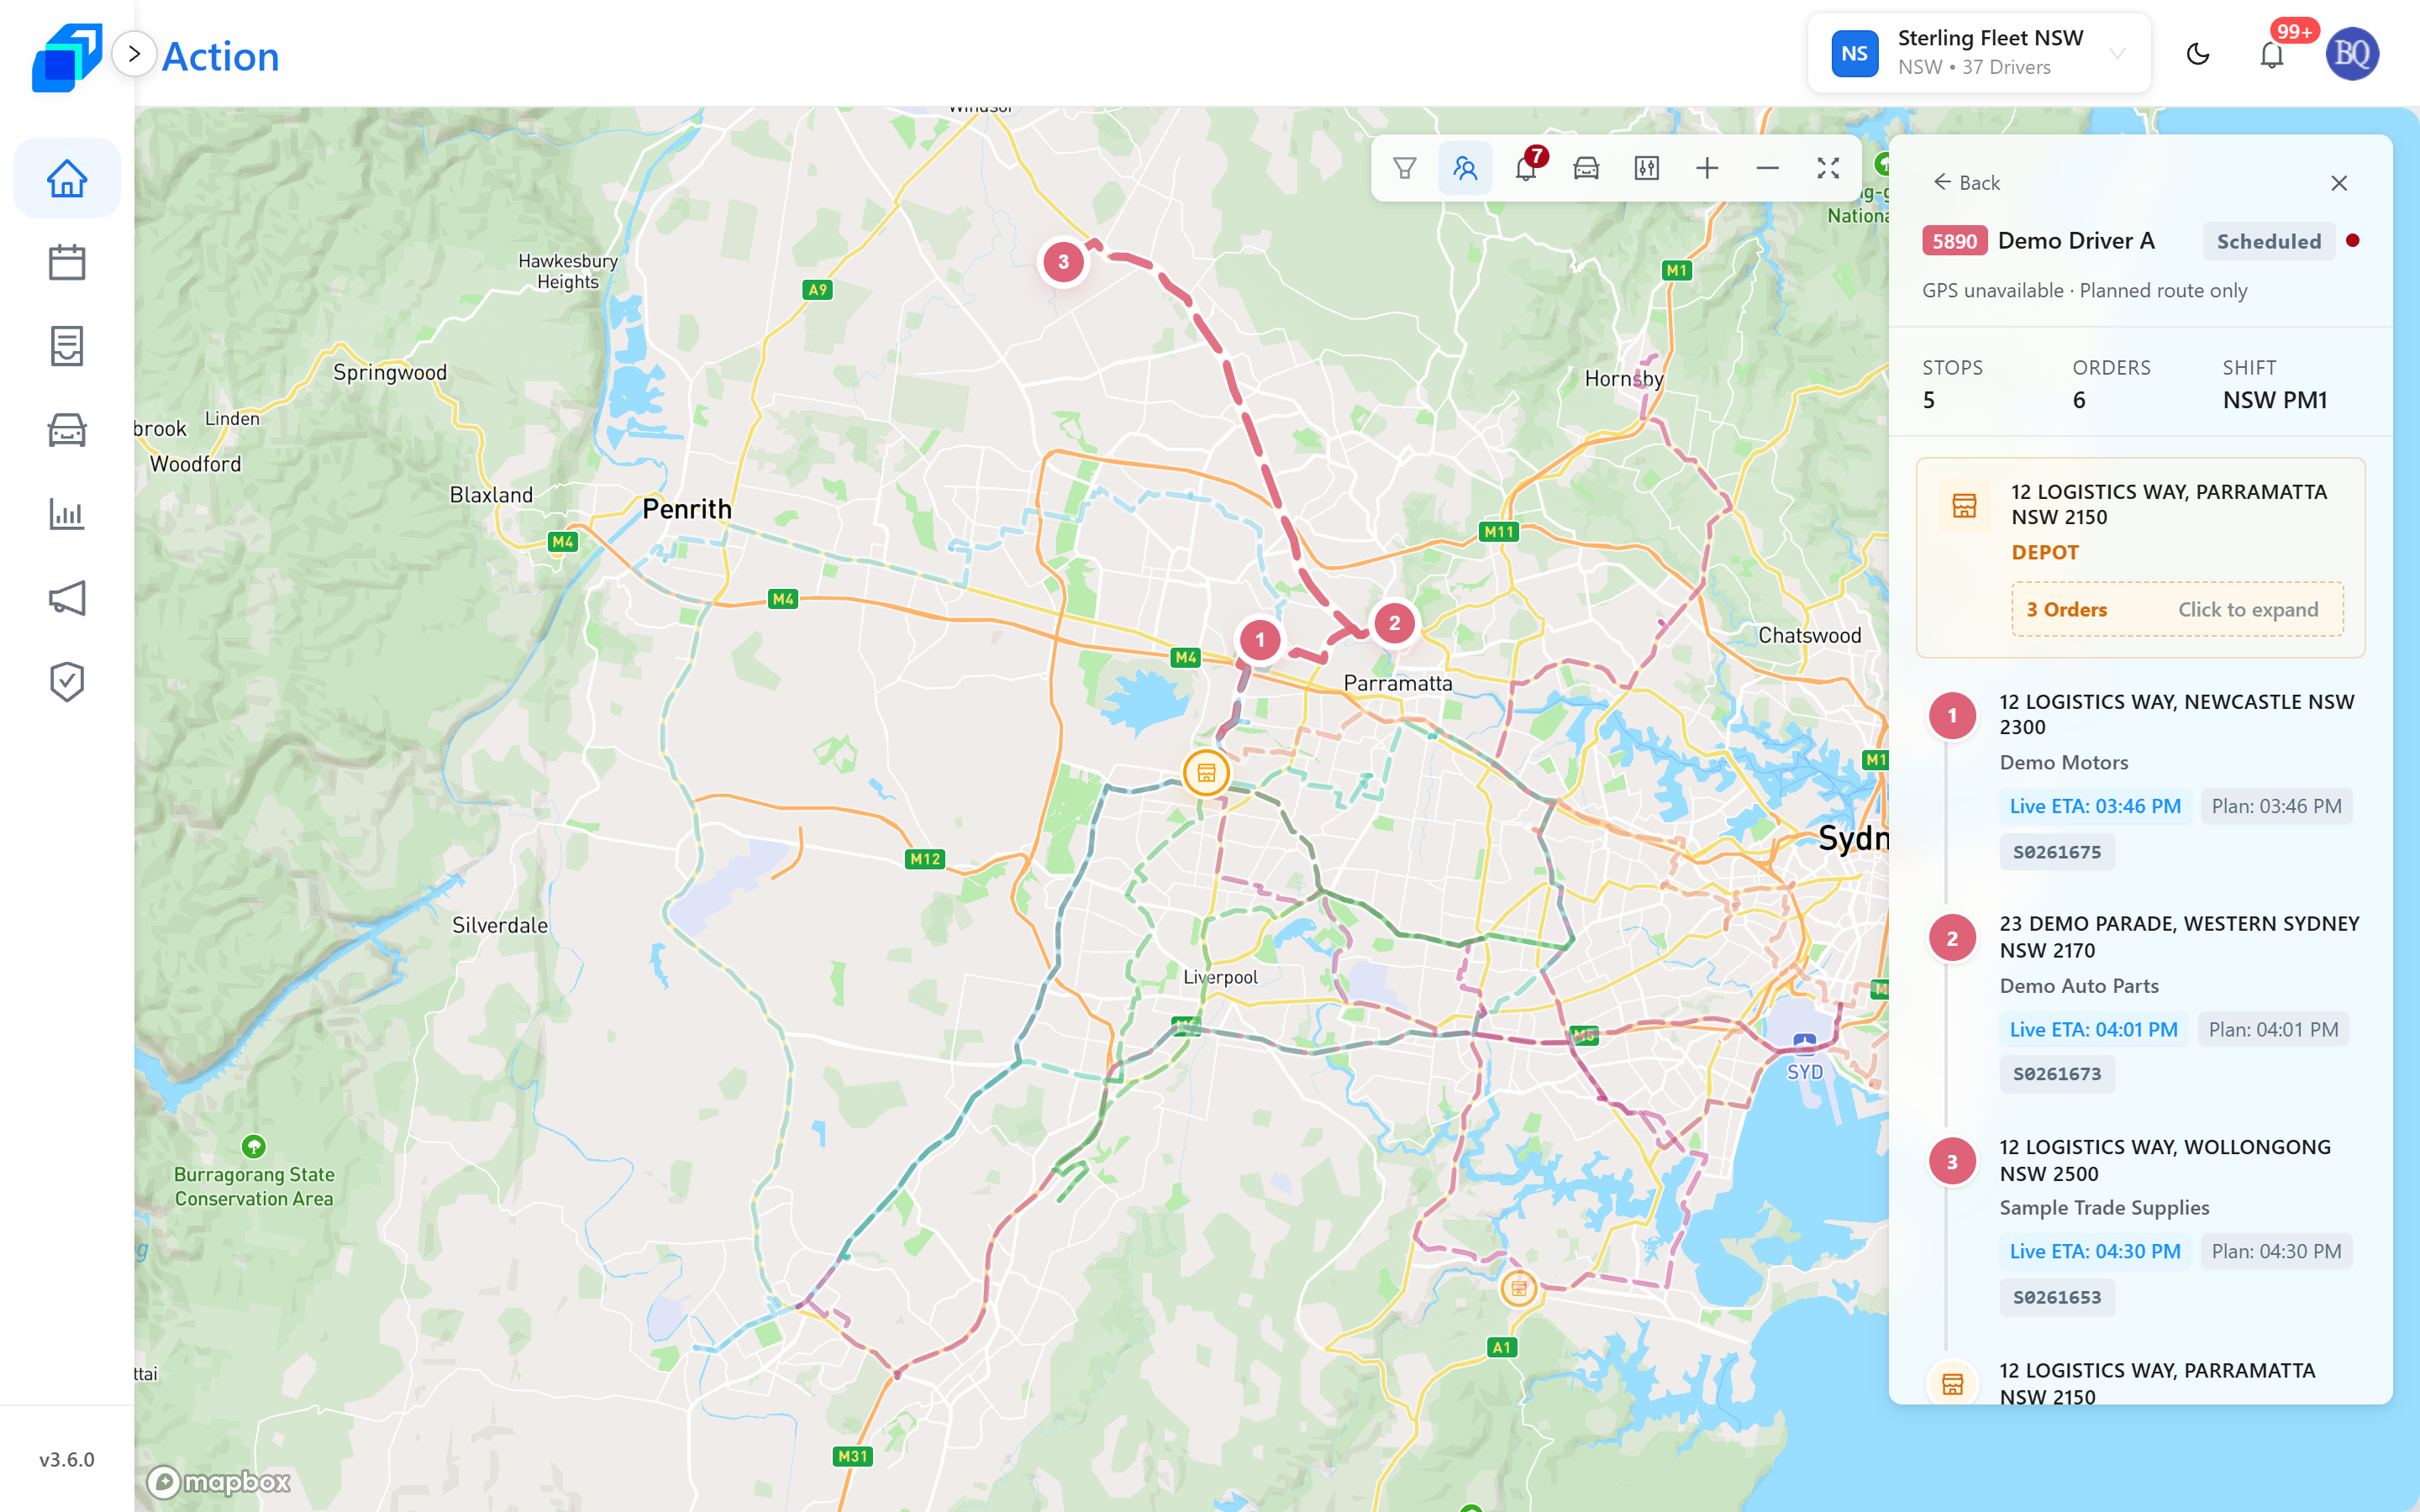
Task: Open header notifications bell with 99+ badge
Action: pos(2272,54)
